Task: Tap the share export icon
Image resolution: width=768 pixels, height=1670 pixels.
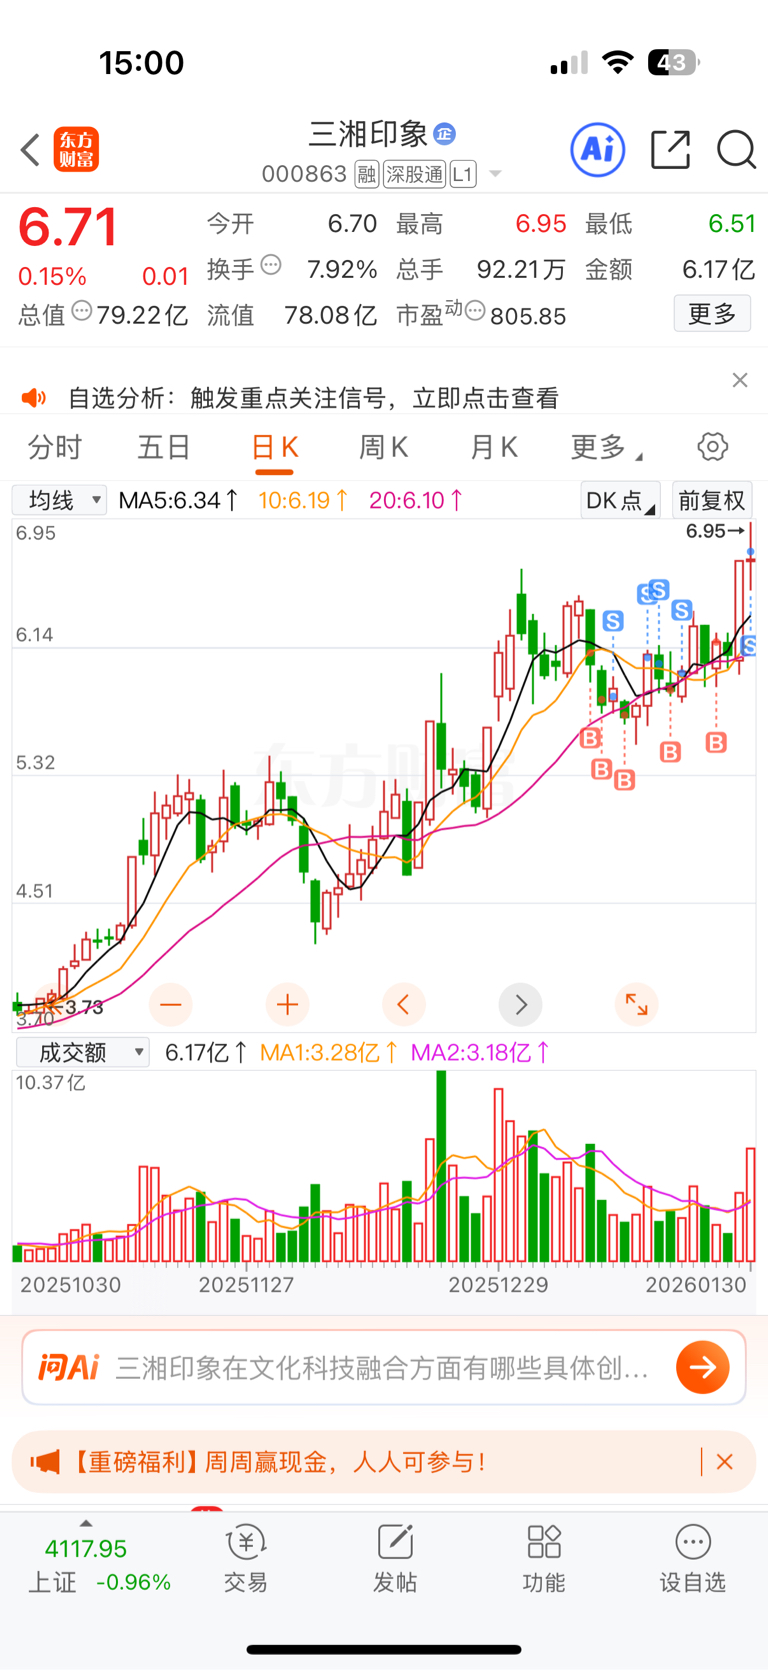Action: [x=670, y=150]
